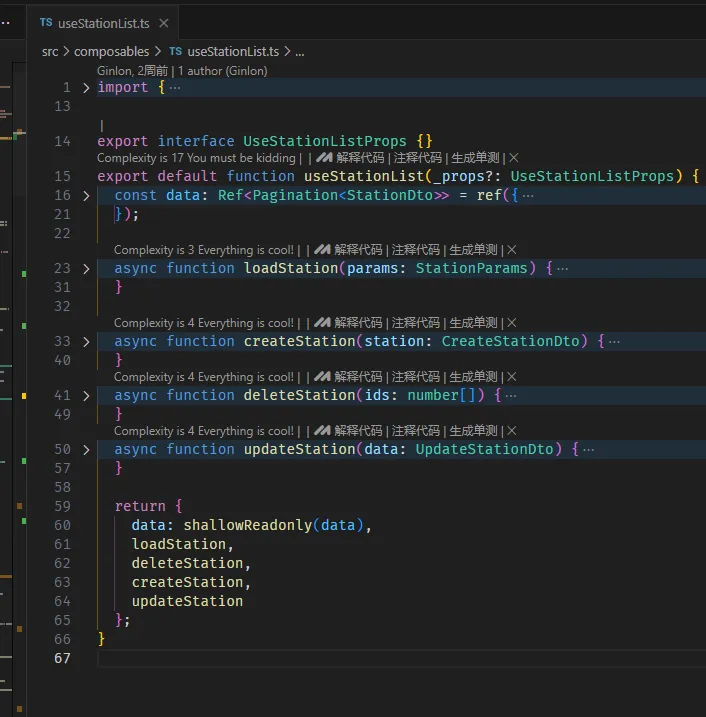Expand folded createStation function

(86, 342)
